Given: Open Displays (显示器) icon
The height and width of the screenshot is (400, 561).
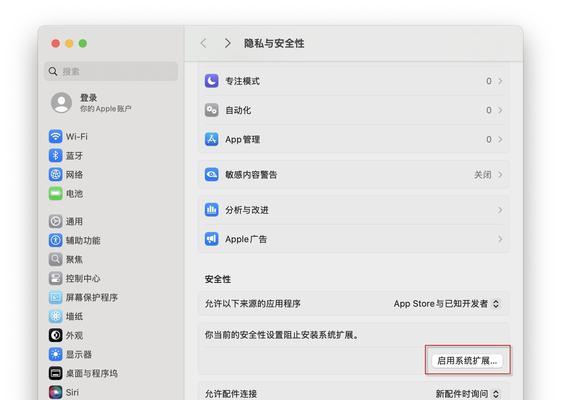Looking at the screenshot, I should click(x=55, y=355).
